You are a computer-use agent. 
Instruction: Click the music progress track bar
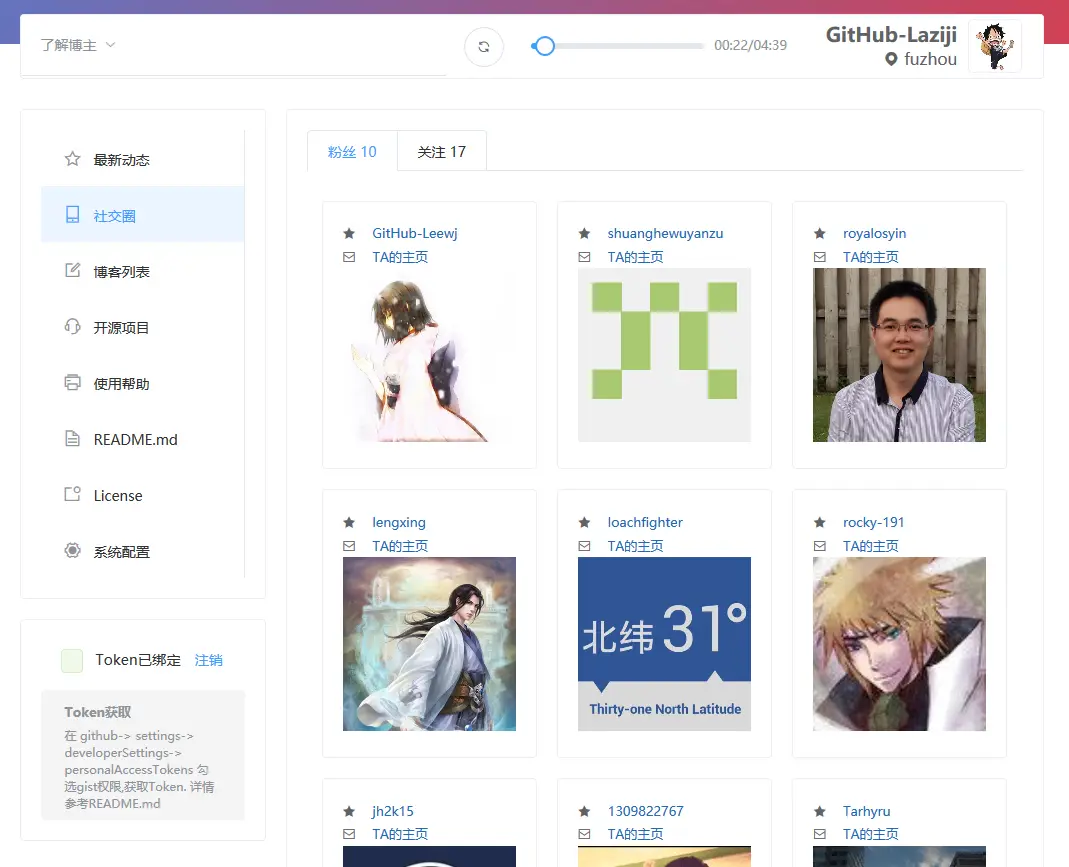[618, 46]
